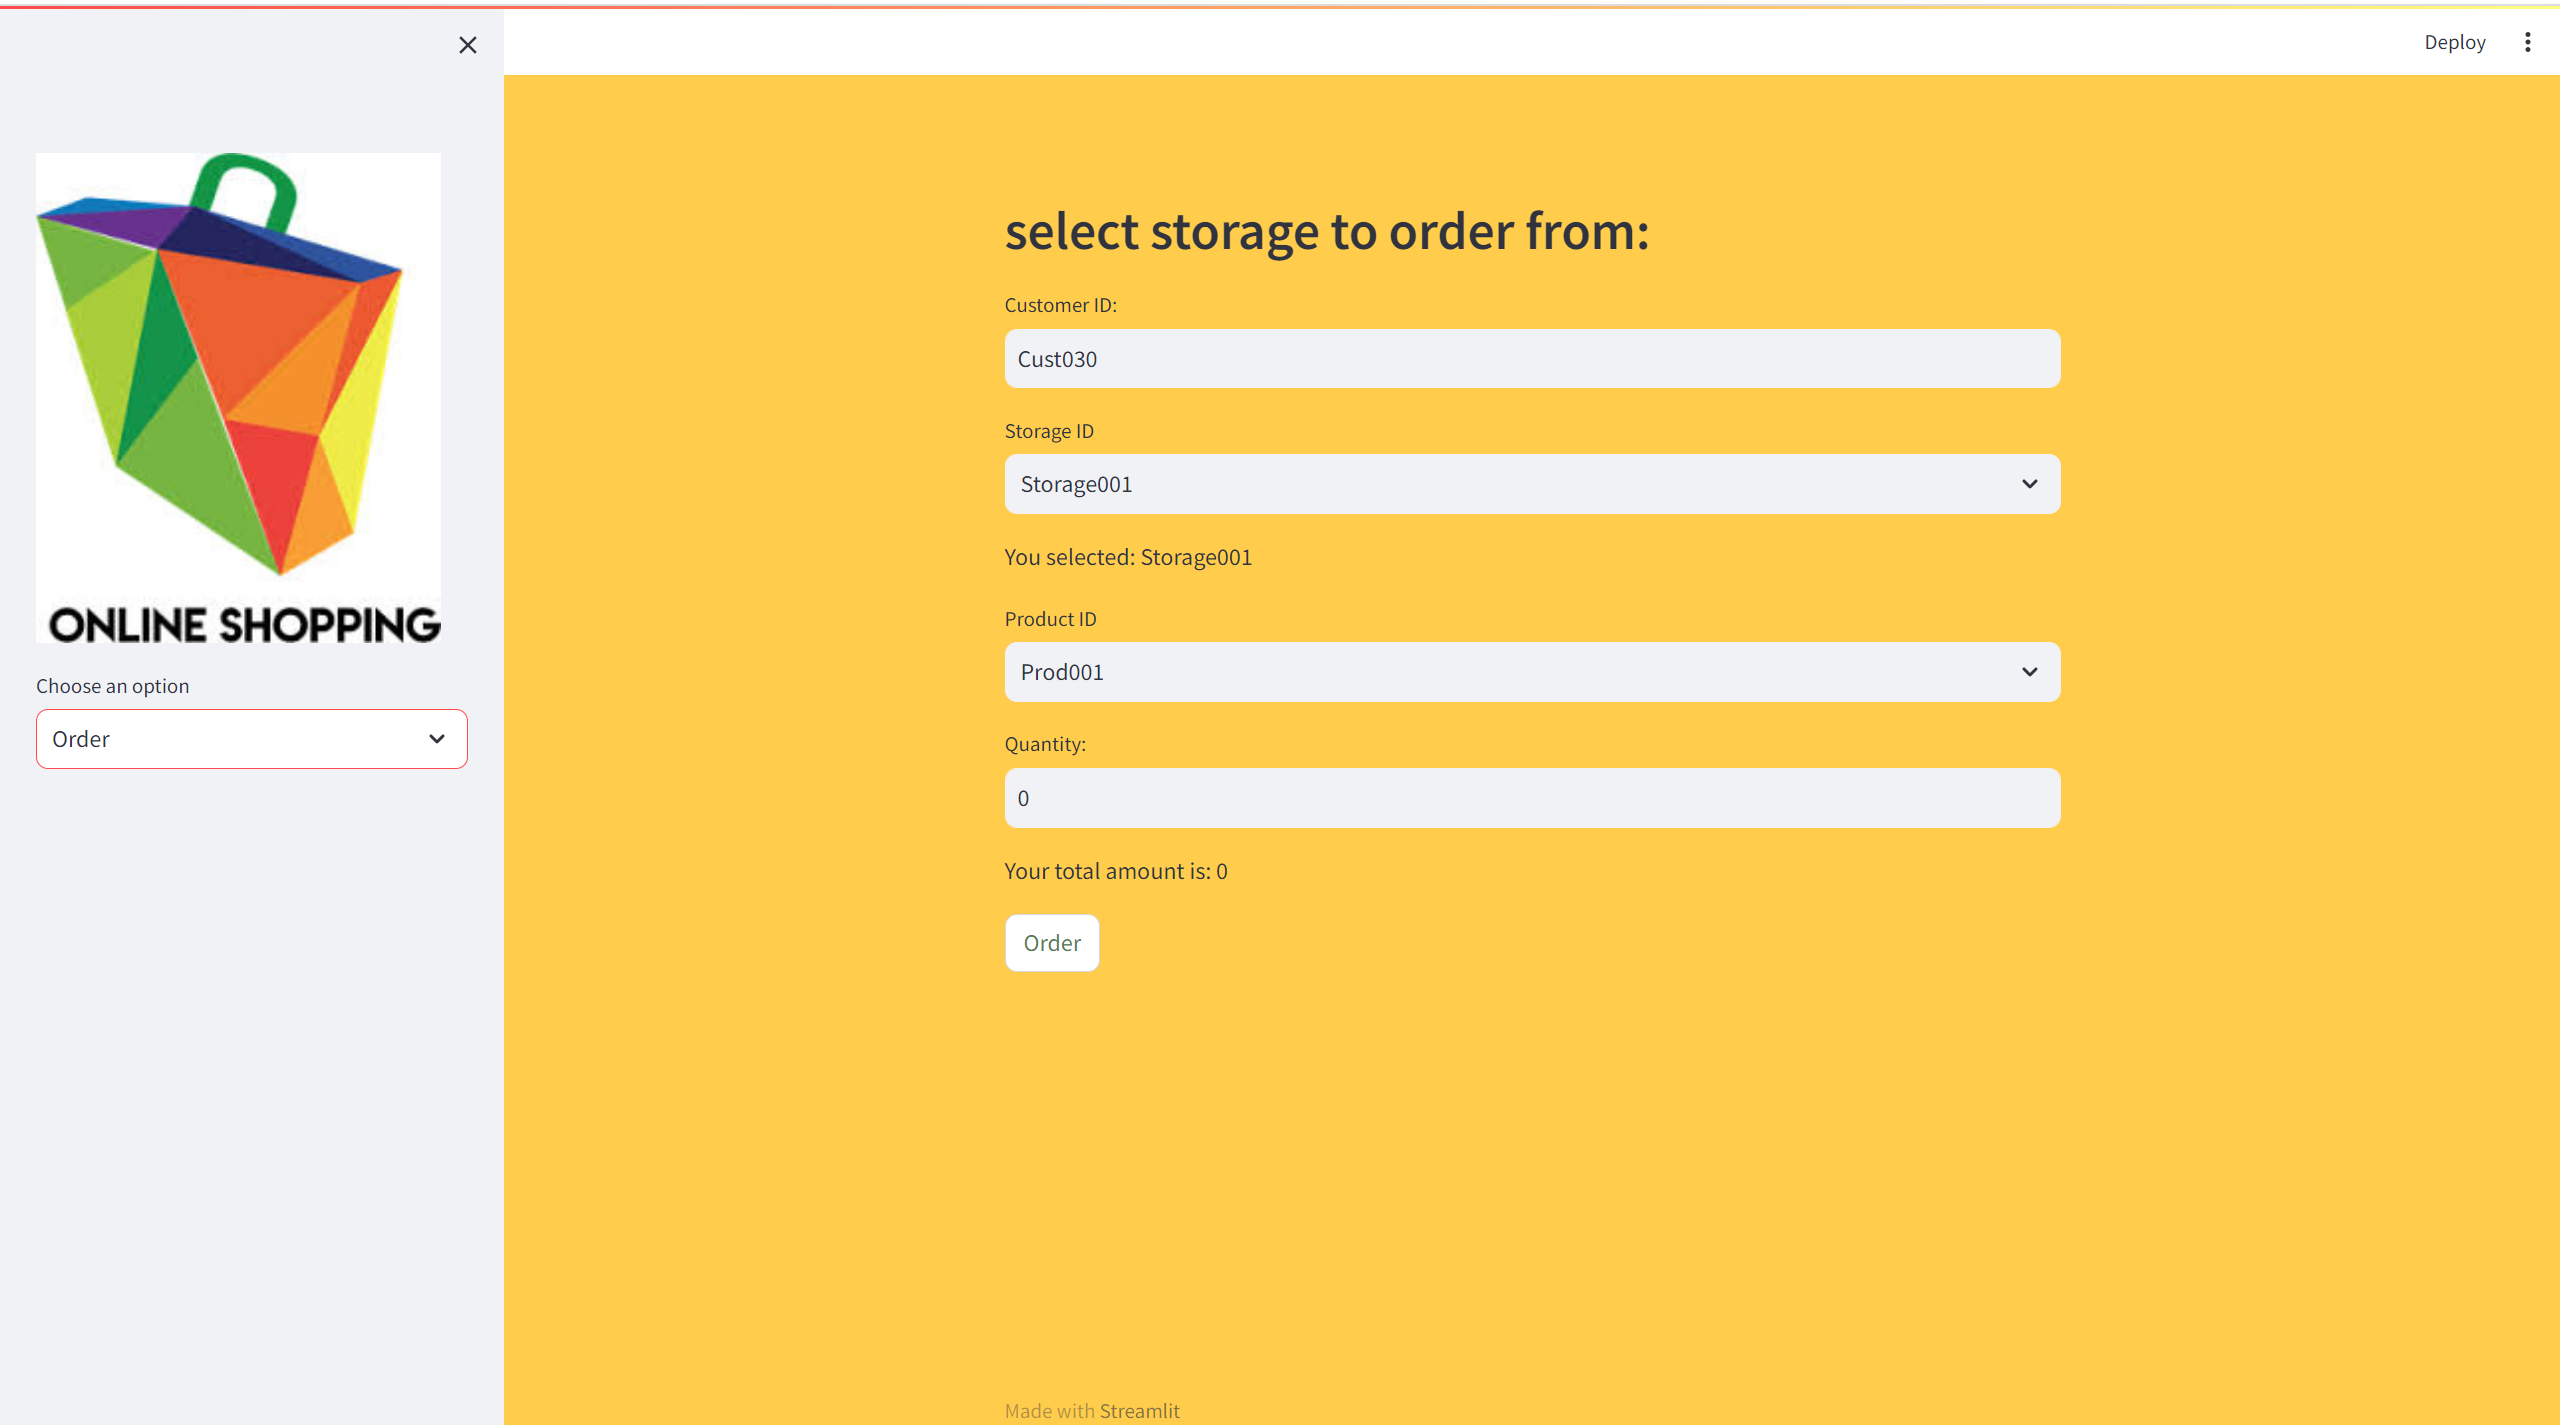Open the Storage001 select box

pos(1500,484)
